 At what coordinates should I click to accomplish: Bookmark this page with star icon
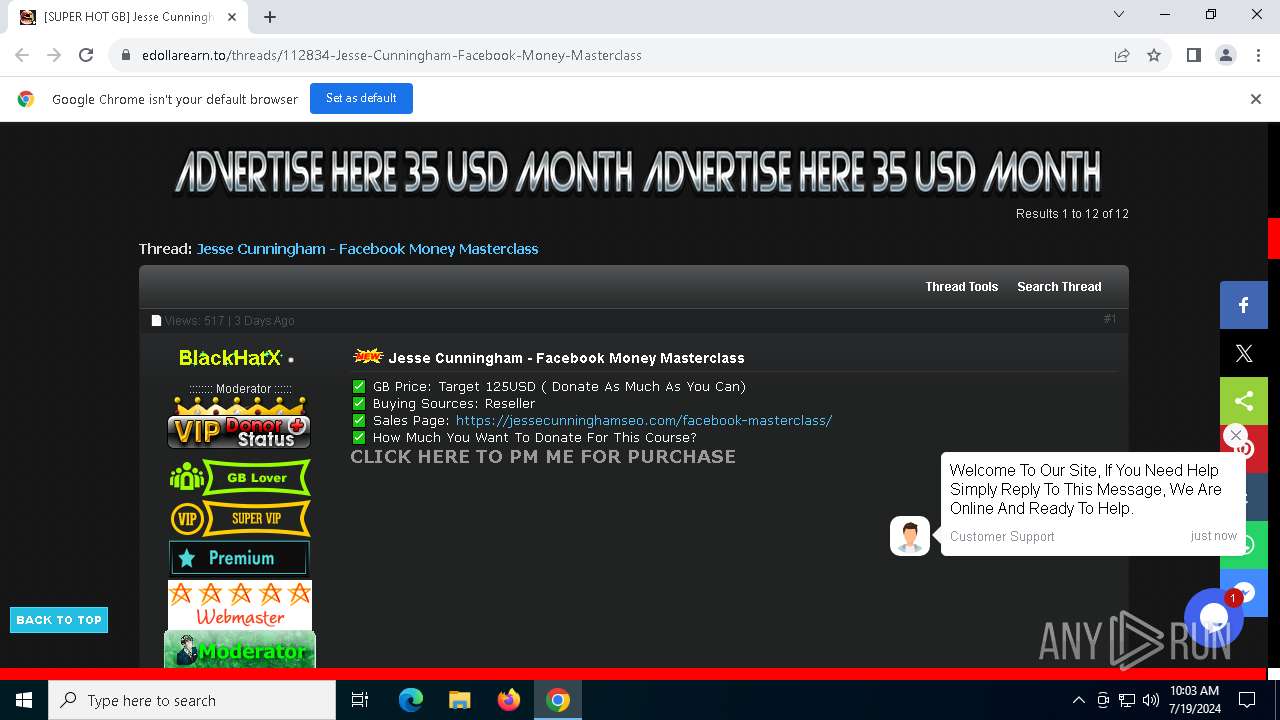[x=1154, y=55]
